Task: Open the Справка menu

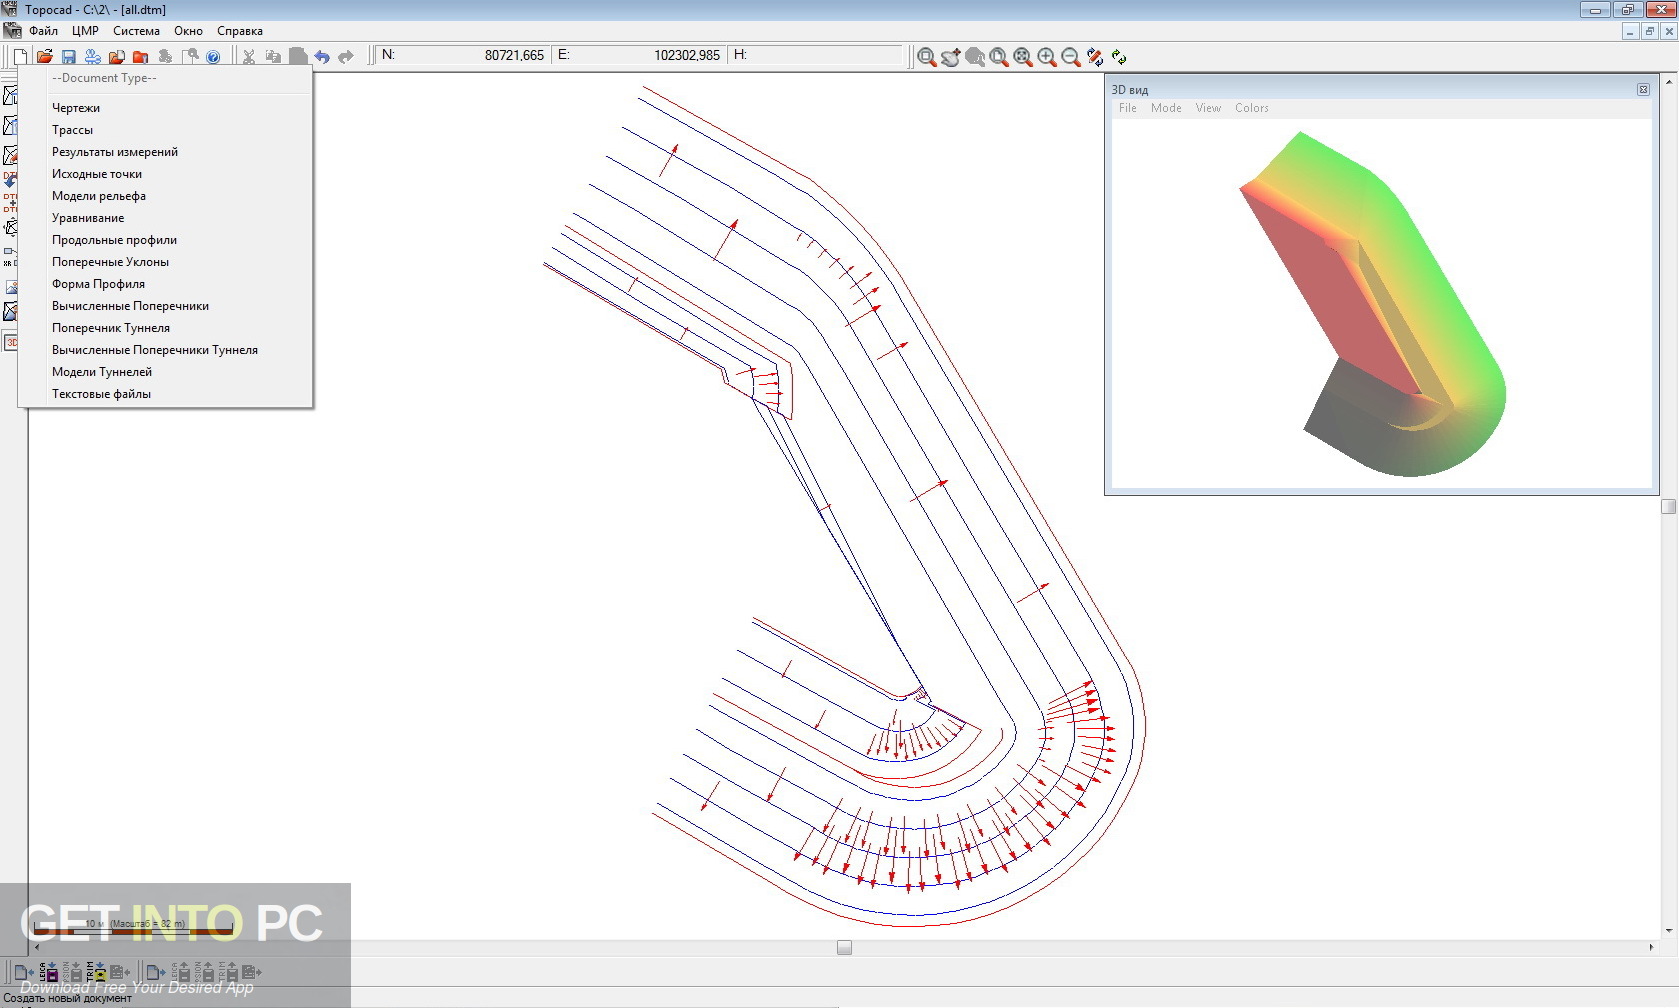Action: (x=240, y=31)
